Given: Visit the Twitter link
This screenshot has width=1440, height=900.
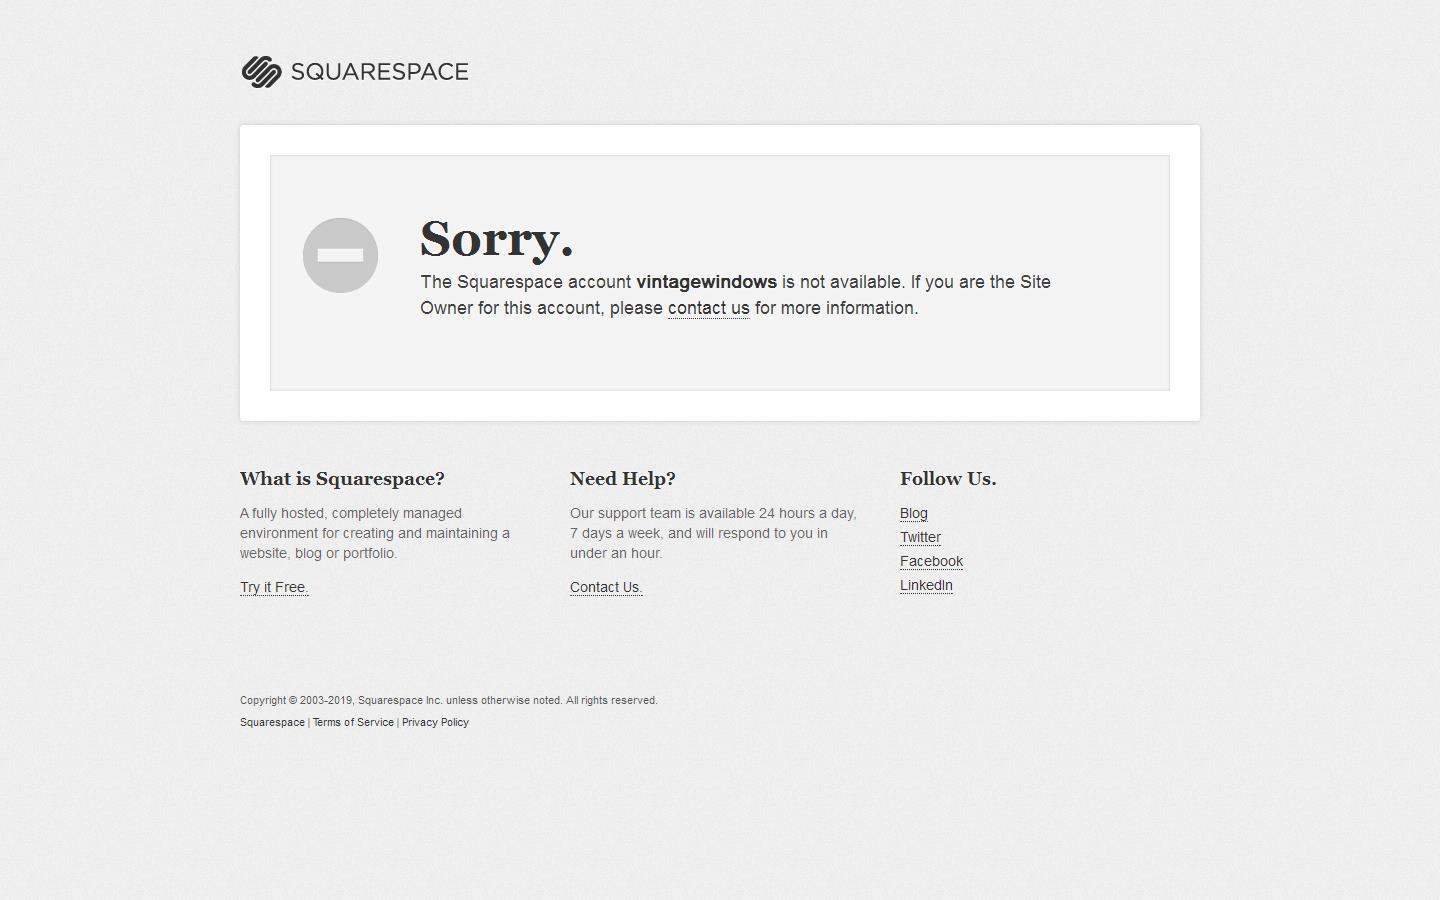Looking at the screenshot, I should pyautogui.click(x=920, y=537).
